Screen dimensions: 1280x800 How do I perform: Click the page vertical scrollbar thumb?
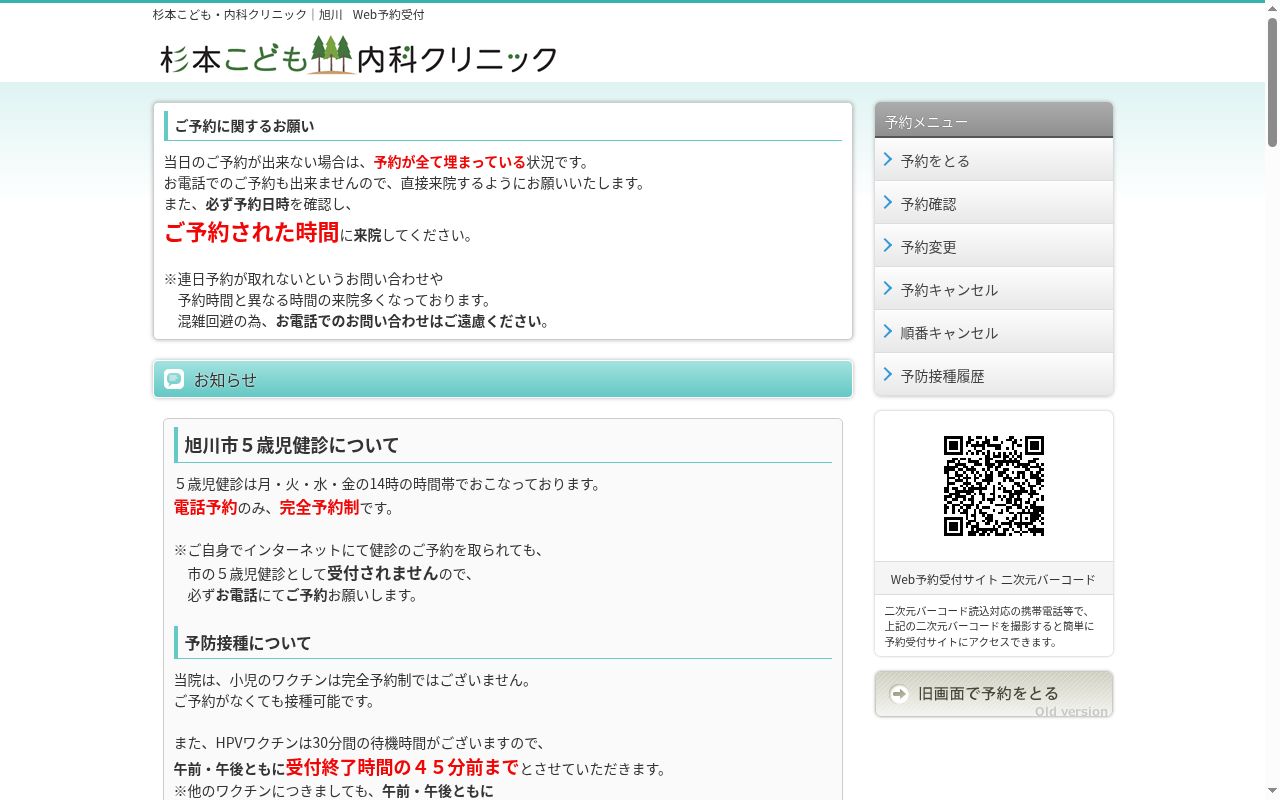[1272, 82]
